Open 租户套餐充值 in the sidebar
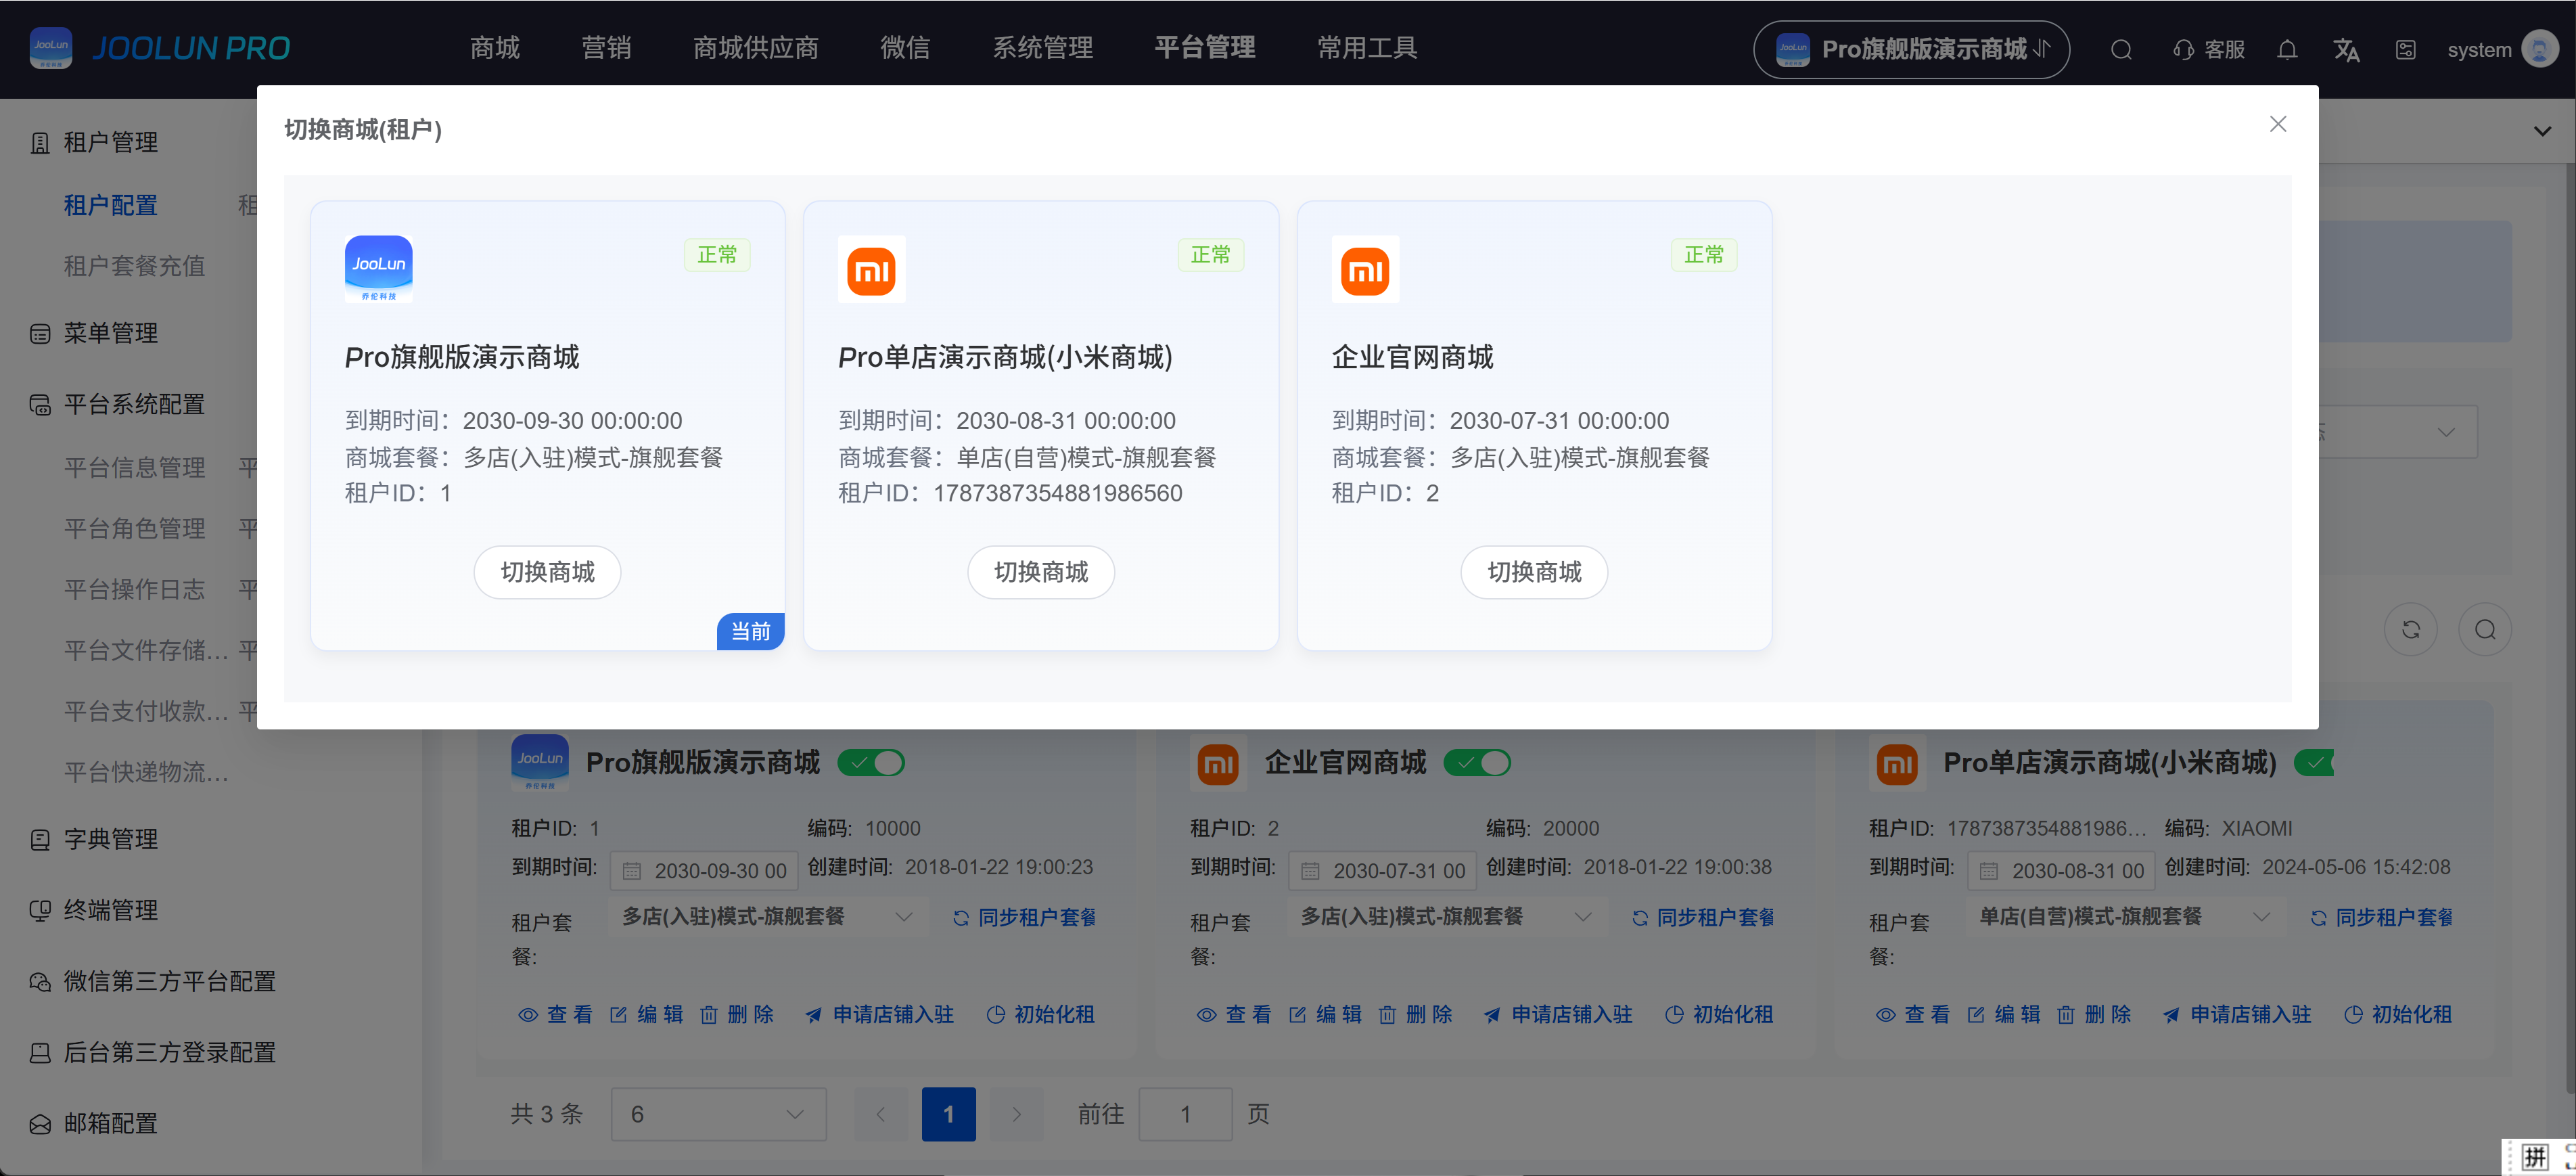This screenshot has width=2576, height=1176. [x=135, y=266]
